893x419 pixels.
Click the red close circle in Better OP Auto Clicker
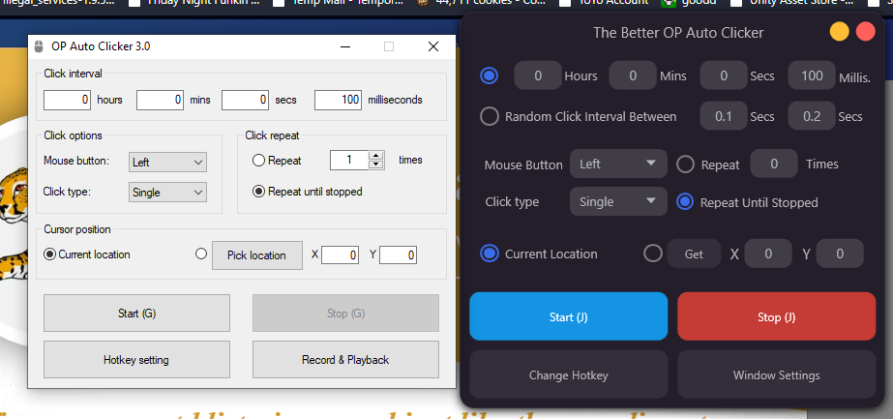[x=865, y=32]
